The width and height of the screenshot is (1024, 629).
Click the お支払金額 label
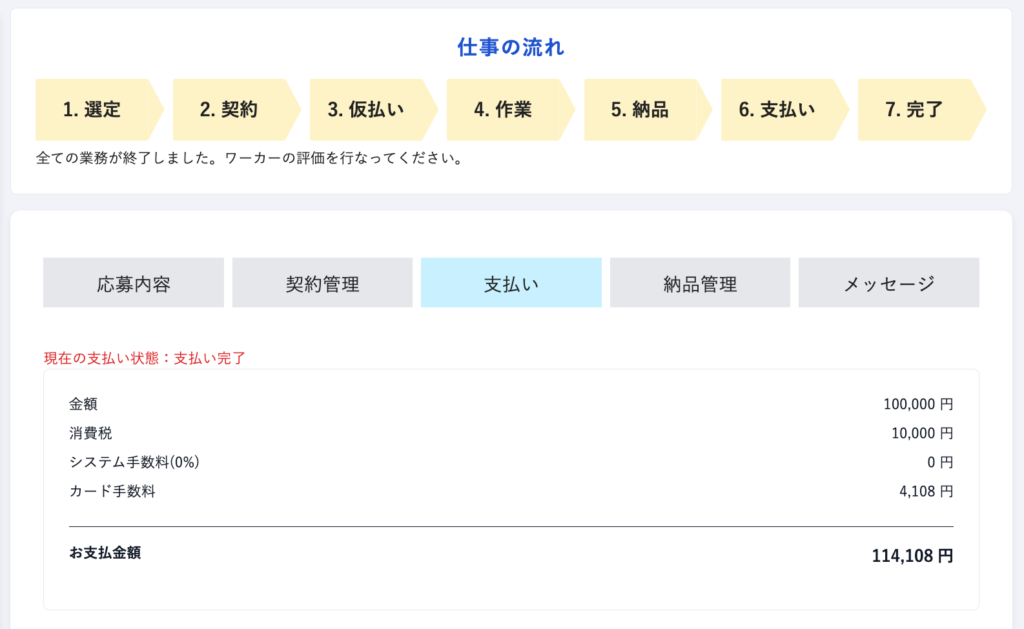[105, 552]
